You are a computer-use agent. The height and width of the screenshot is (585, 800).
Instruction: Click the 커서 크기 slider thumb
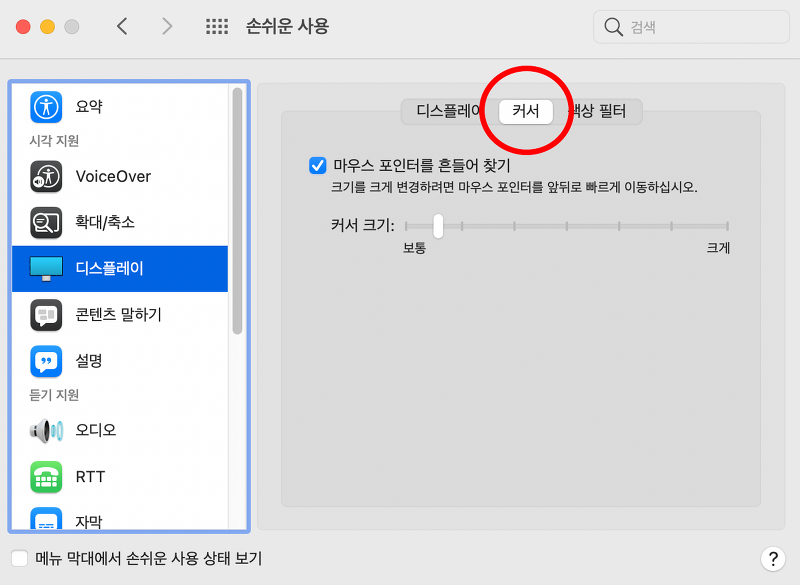pyautogui.click(x=438, y=225)
